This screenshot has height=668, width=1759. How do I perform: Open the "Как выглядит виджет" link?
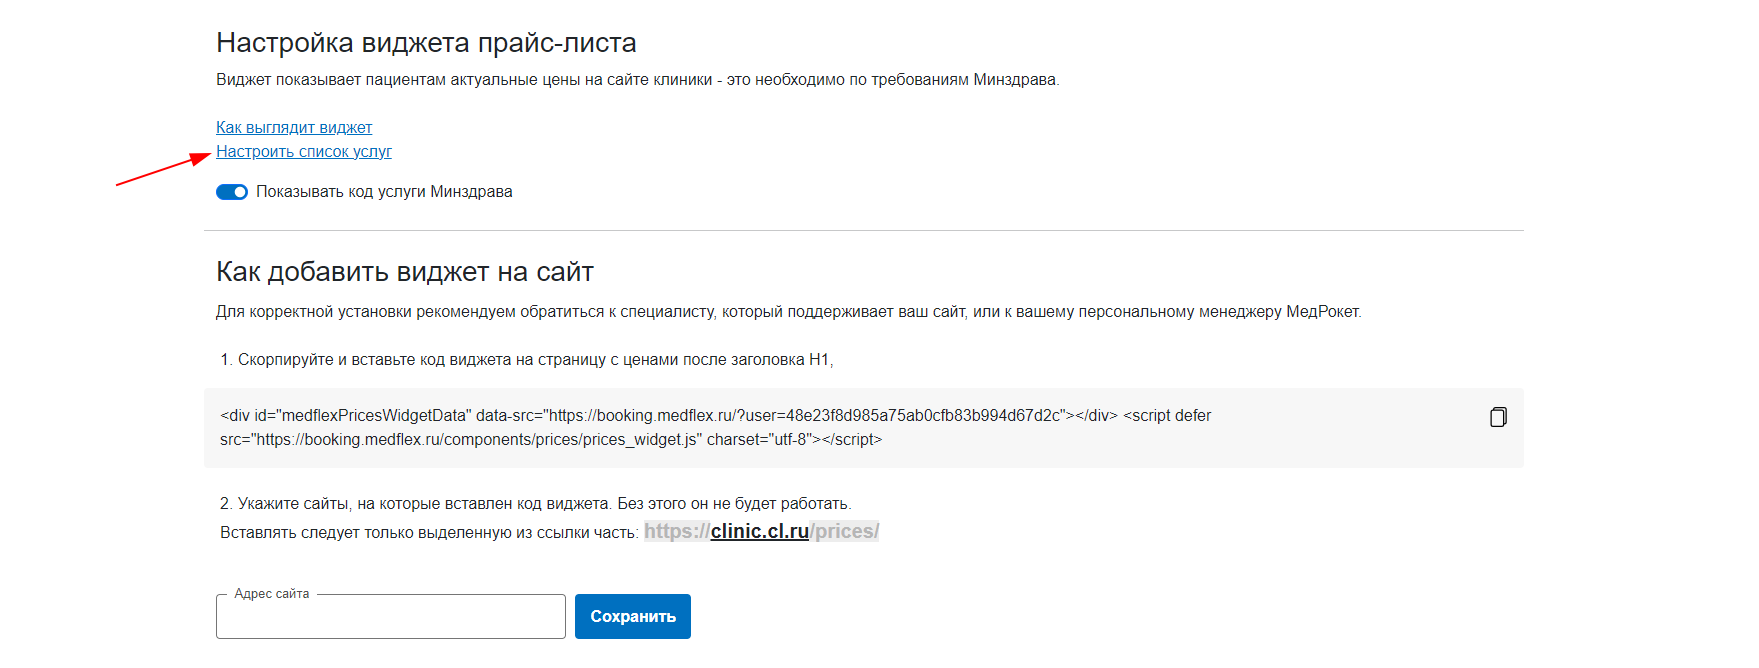(x=294, y=128)
